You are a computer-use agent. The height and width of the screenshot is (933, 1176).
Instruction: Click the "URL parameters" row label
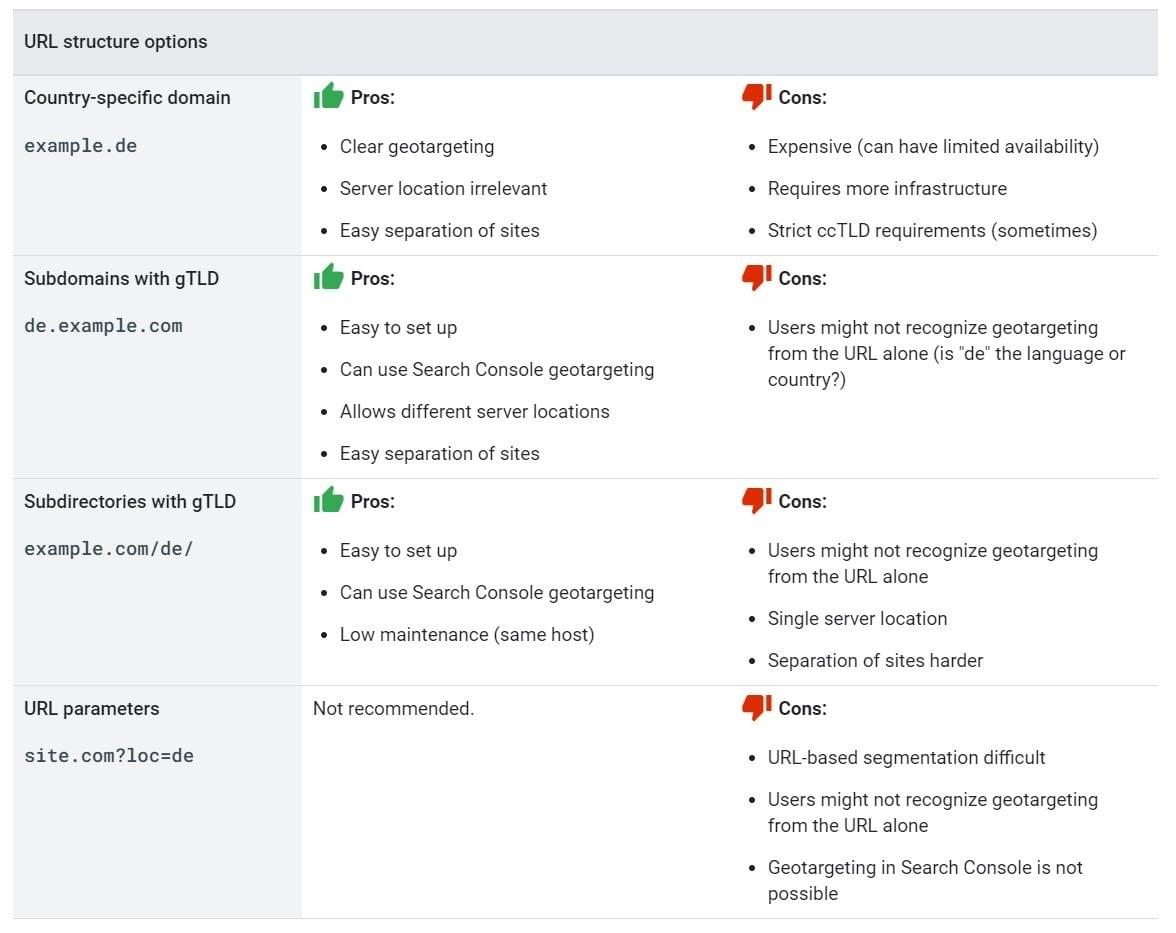(91, 708)
